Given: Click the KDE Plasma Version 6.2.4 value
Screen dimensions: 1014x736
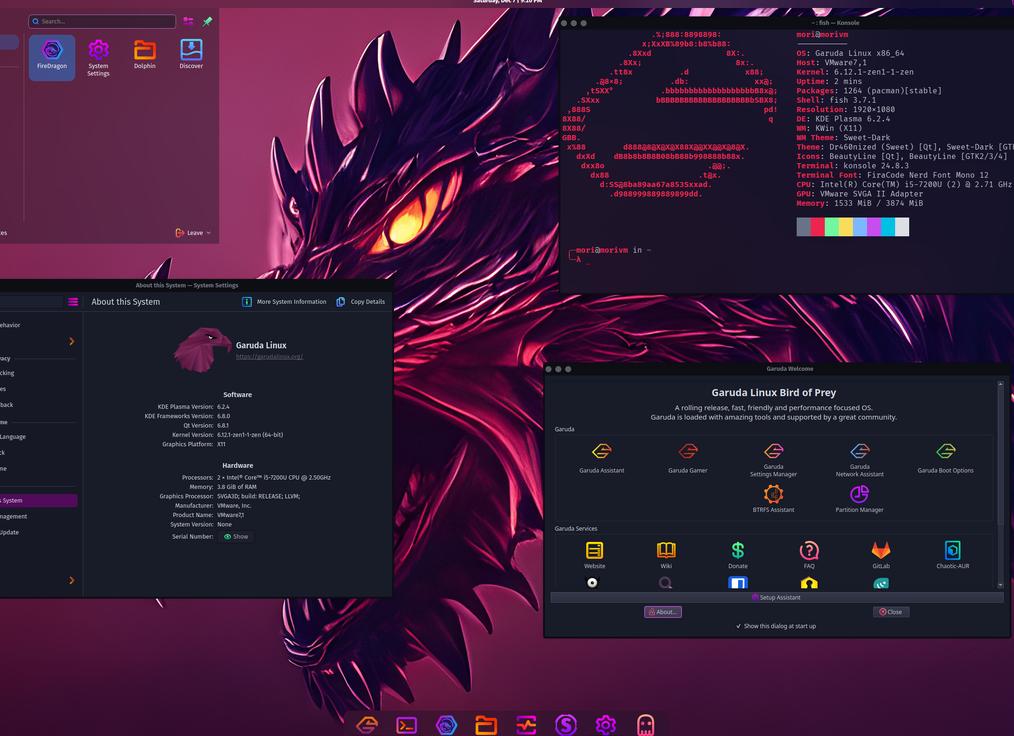Looking at the screenshot, I should [223, 407].
